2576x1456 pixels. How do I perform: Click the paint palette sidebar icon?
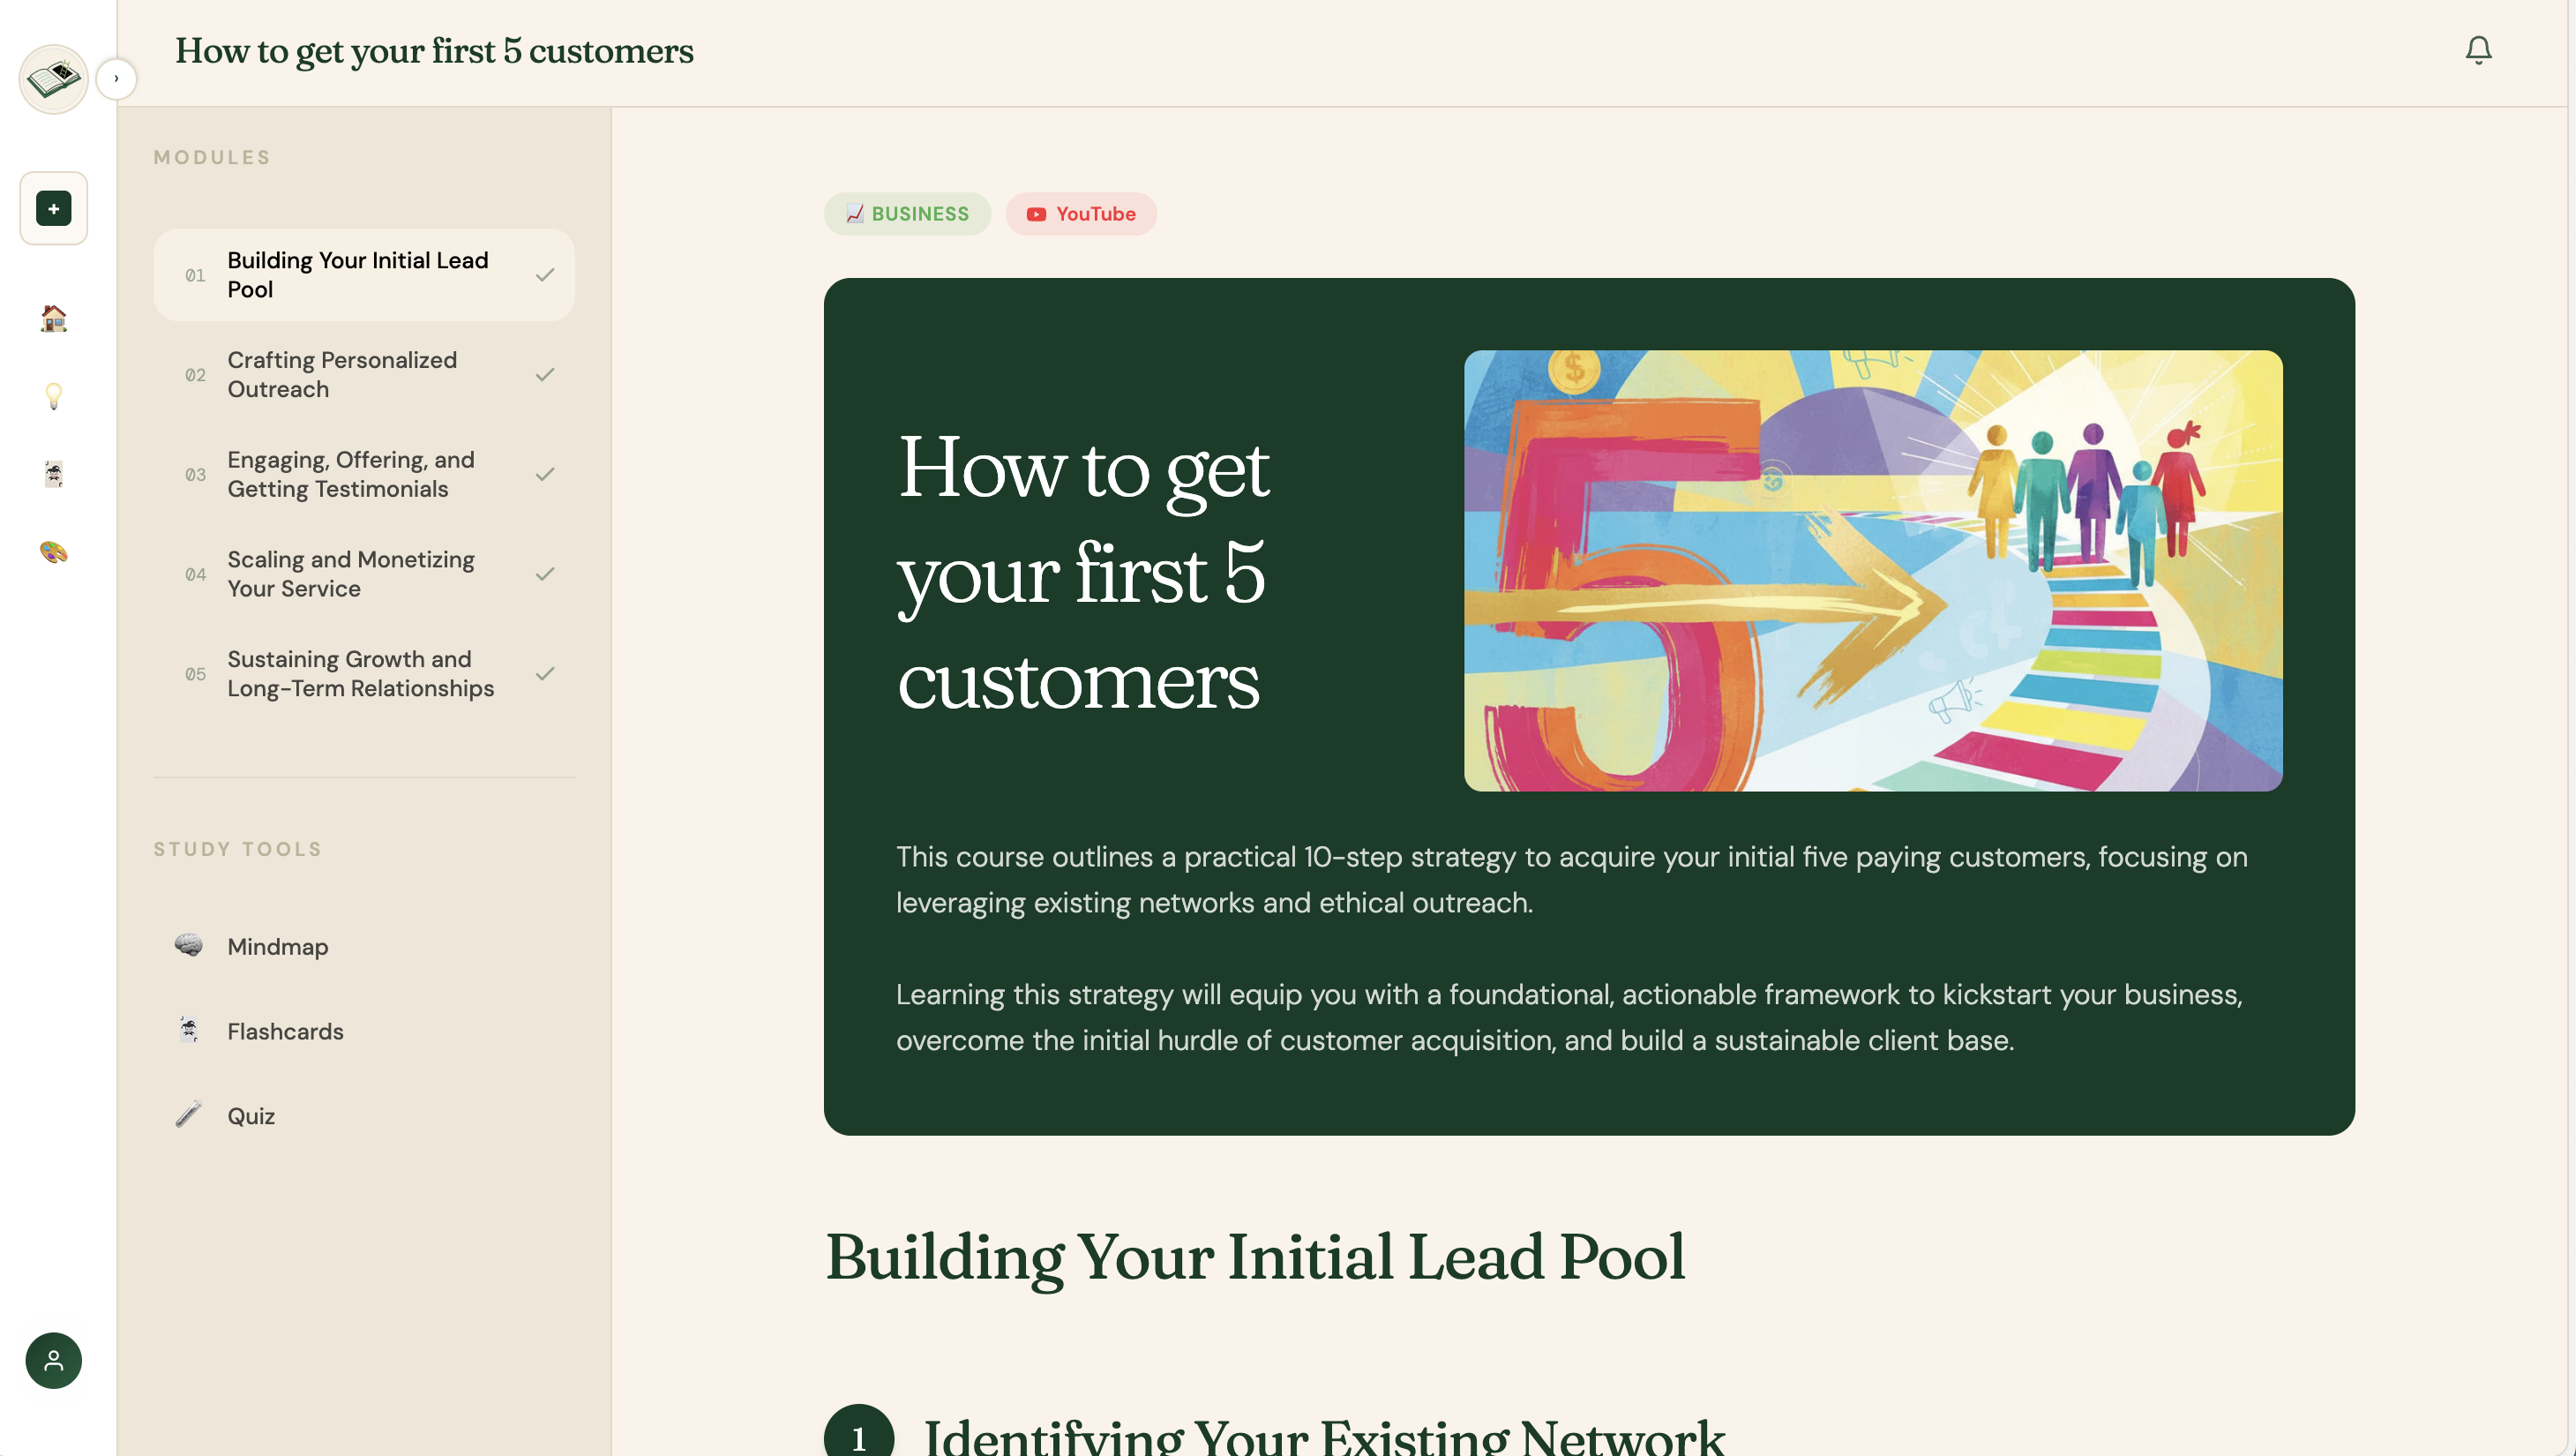coord(54,552)
